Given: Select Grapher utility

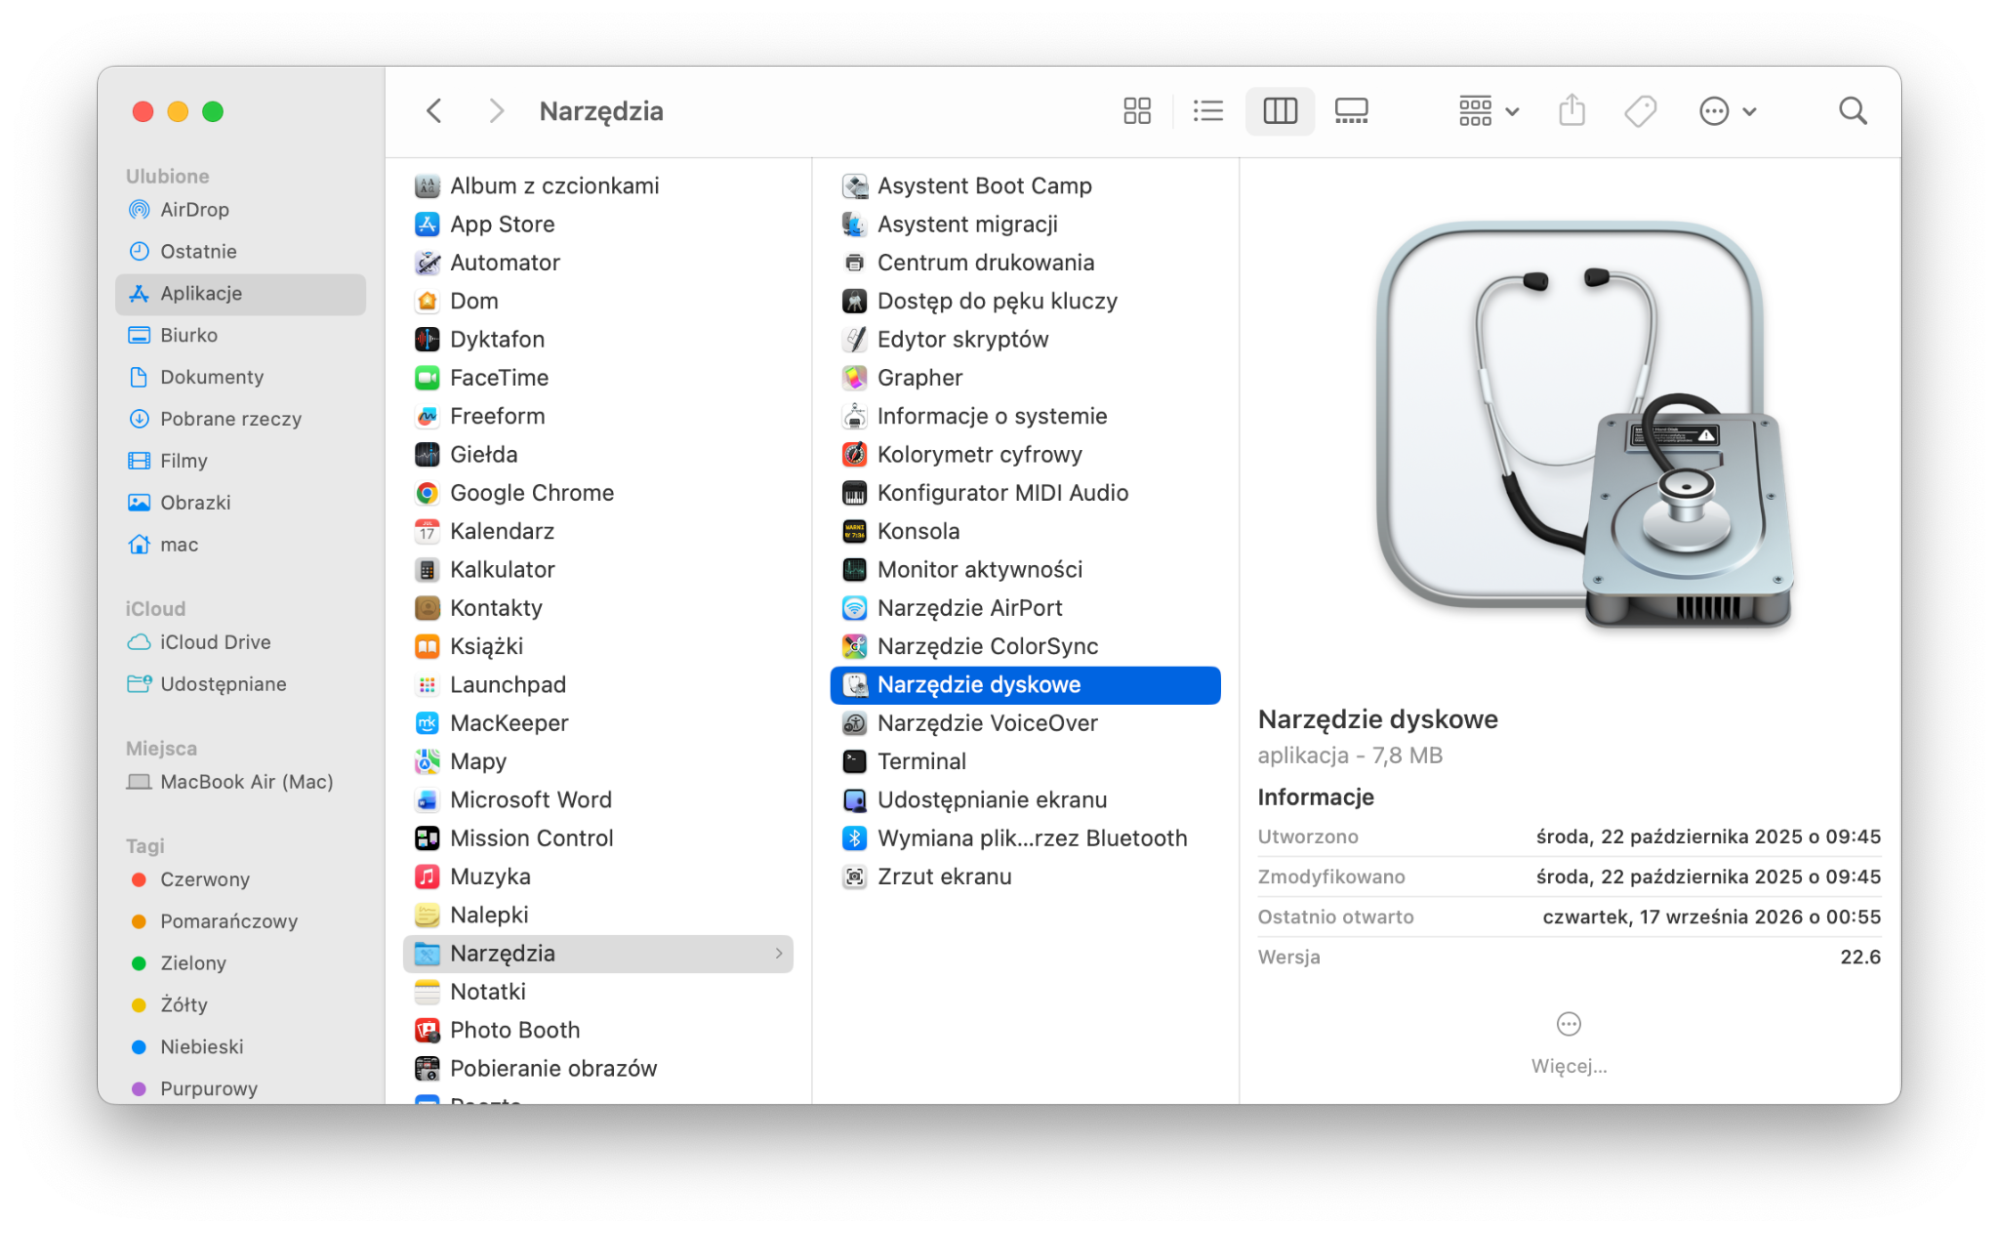Looking at the screenshot, I should tap(1025, 378).
